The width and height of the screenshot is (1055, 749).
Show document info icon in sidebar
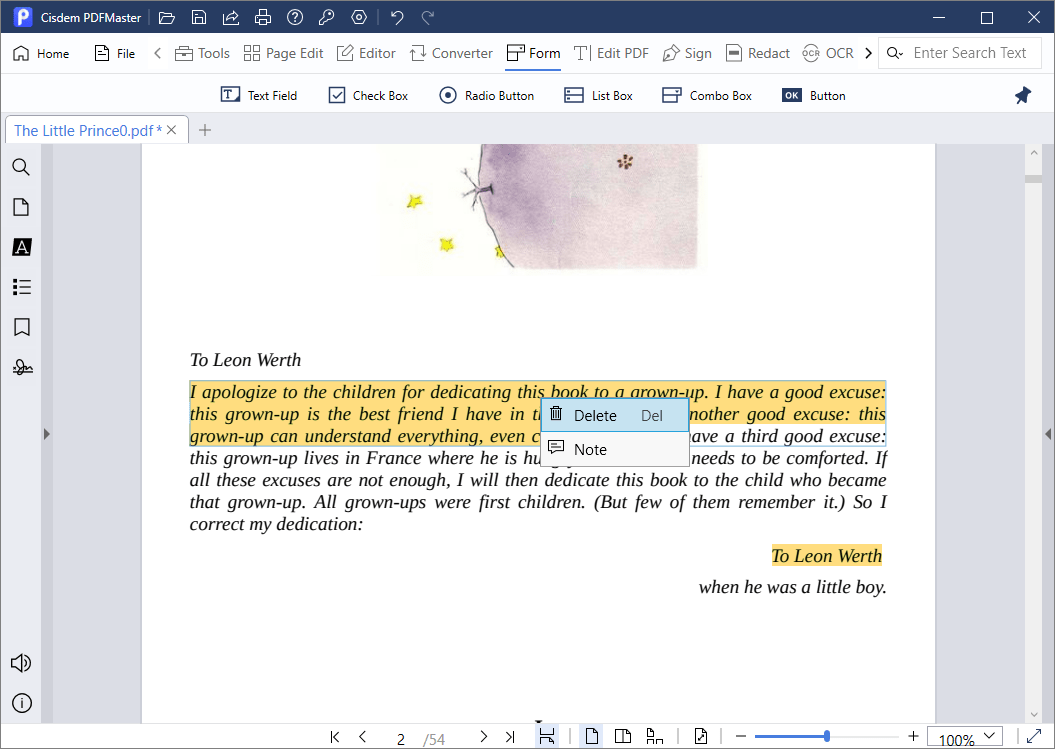click(x=22, y=704)
